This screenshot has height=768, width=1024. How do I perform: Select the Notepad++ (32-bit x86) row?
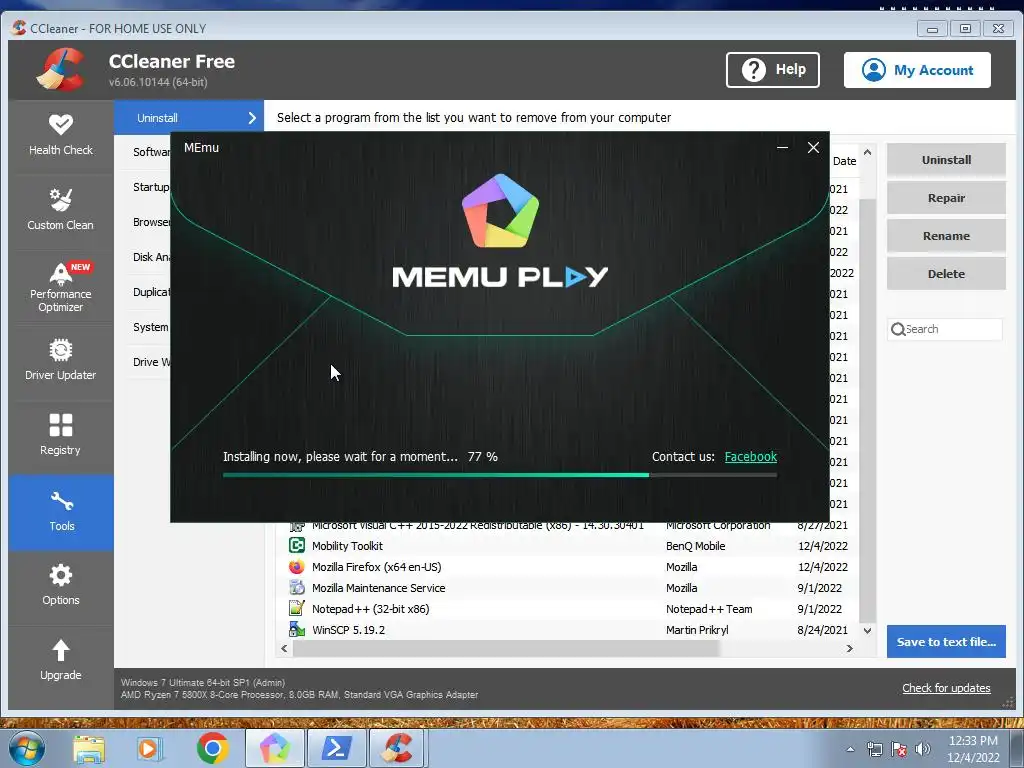coord(567,608)
